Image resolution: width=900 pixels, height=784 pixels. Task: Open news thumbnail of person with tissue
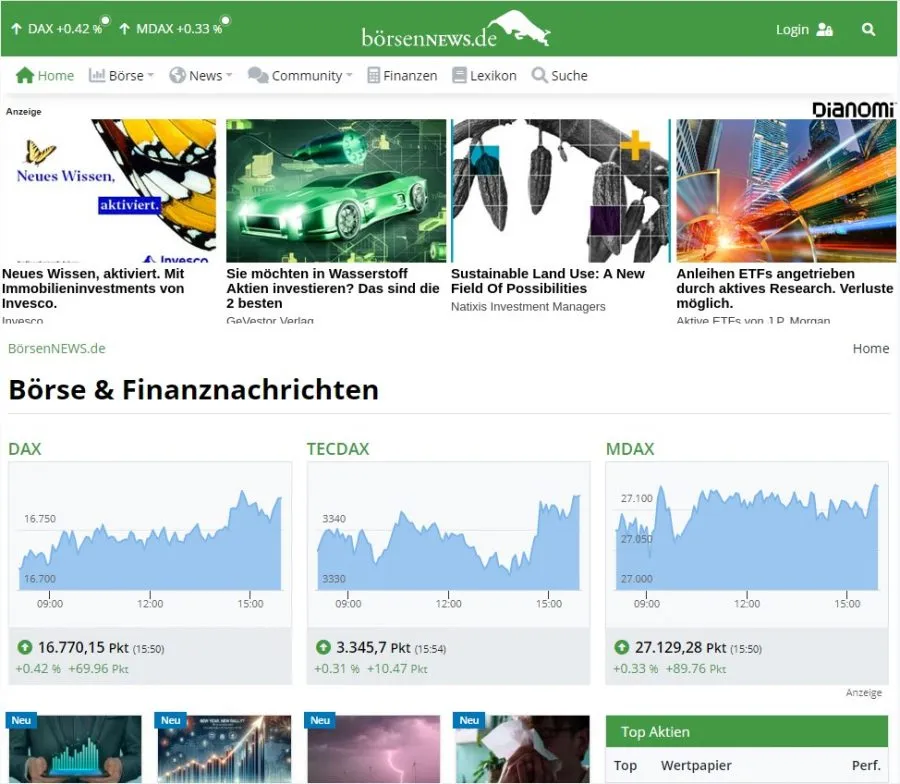[x=522, y=749]
